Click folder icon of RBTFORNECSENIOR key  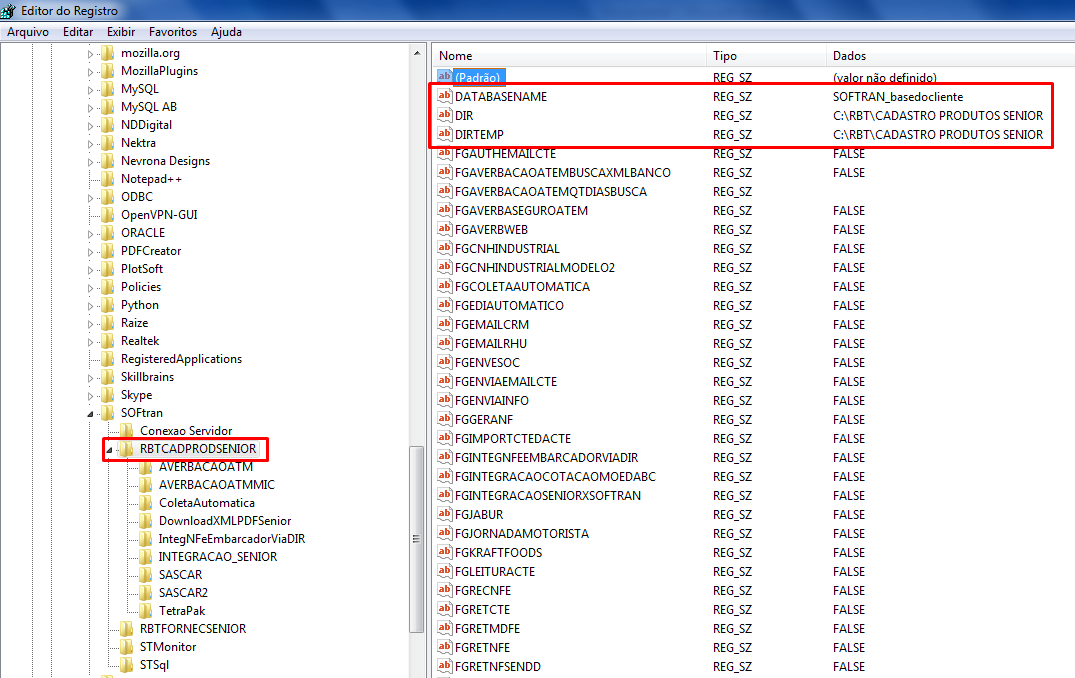point(127,629)
